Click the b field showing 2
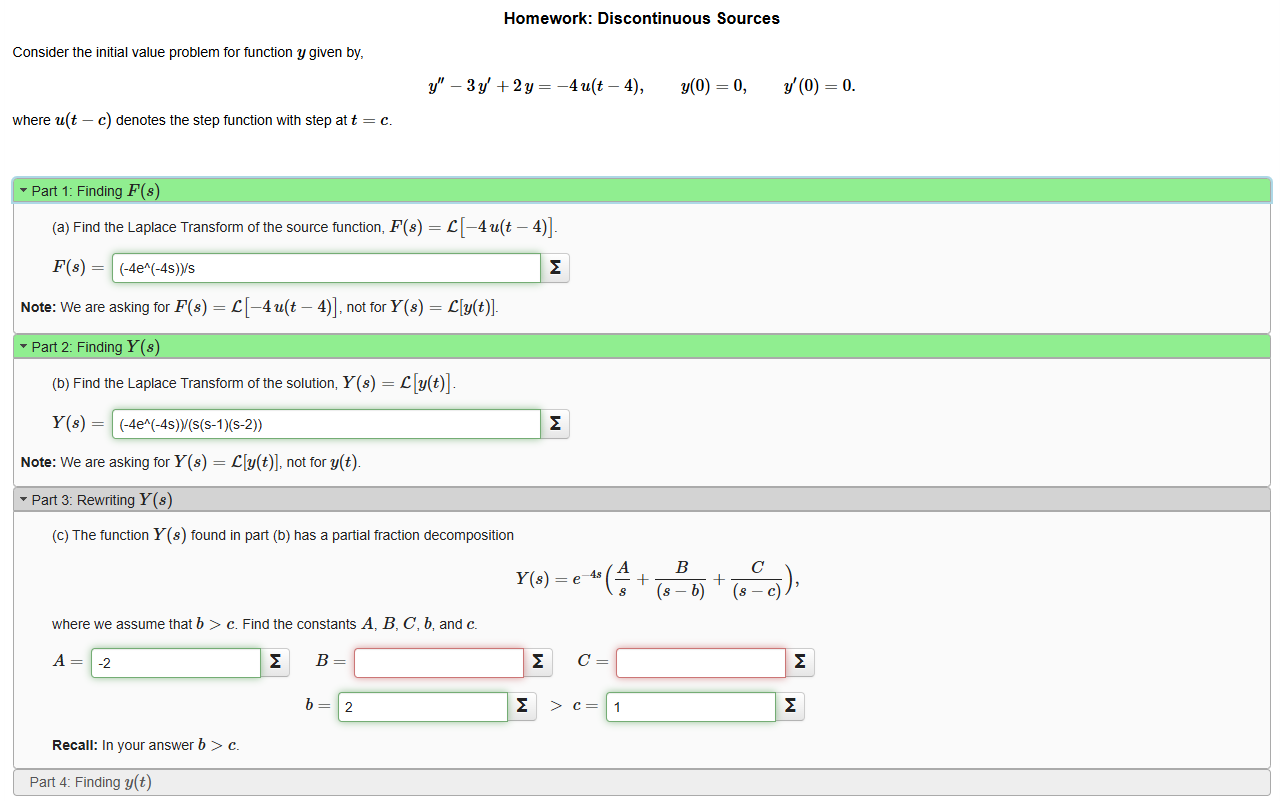This screenshot has width=1283, height=801. tap(422, 706)
